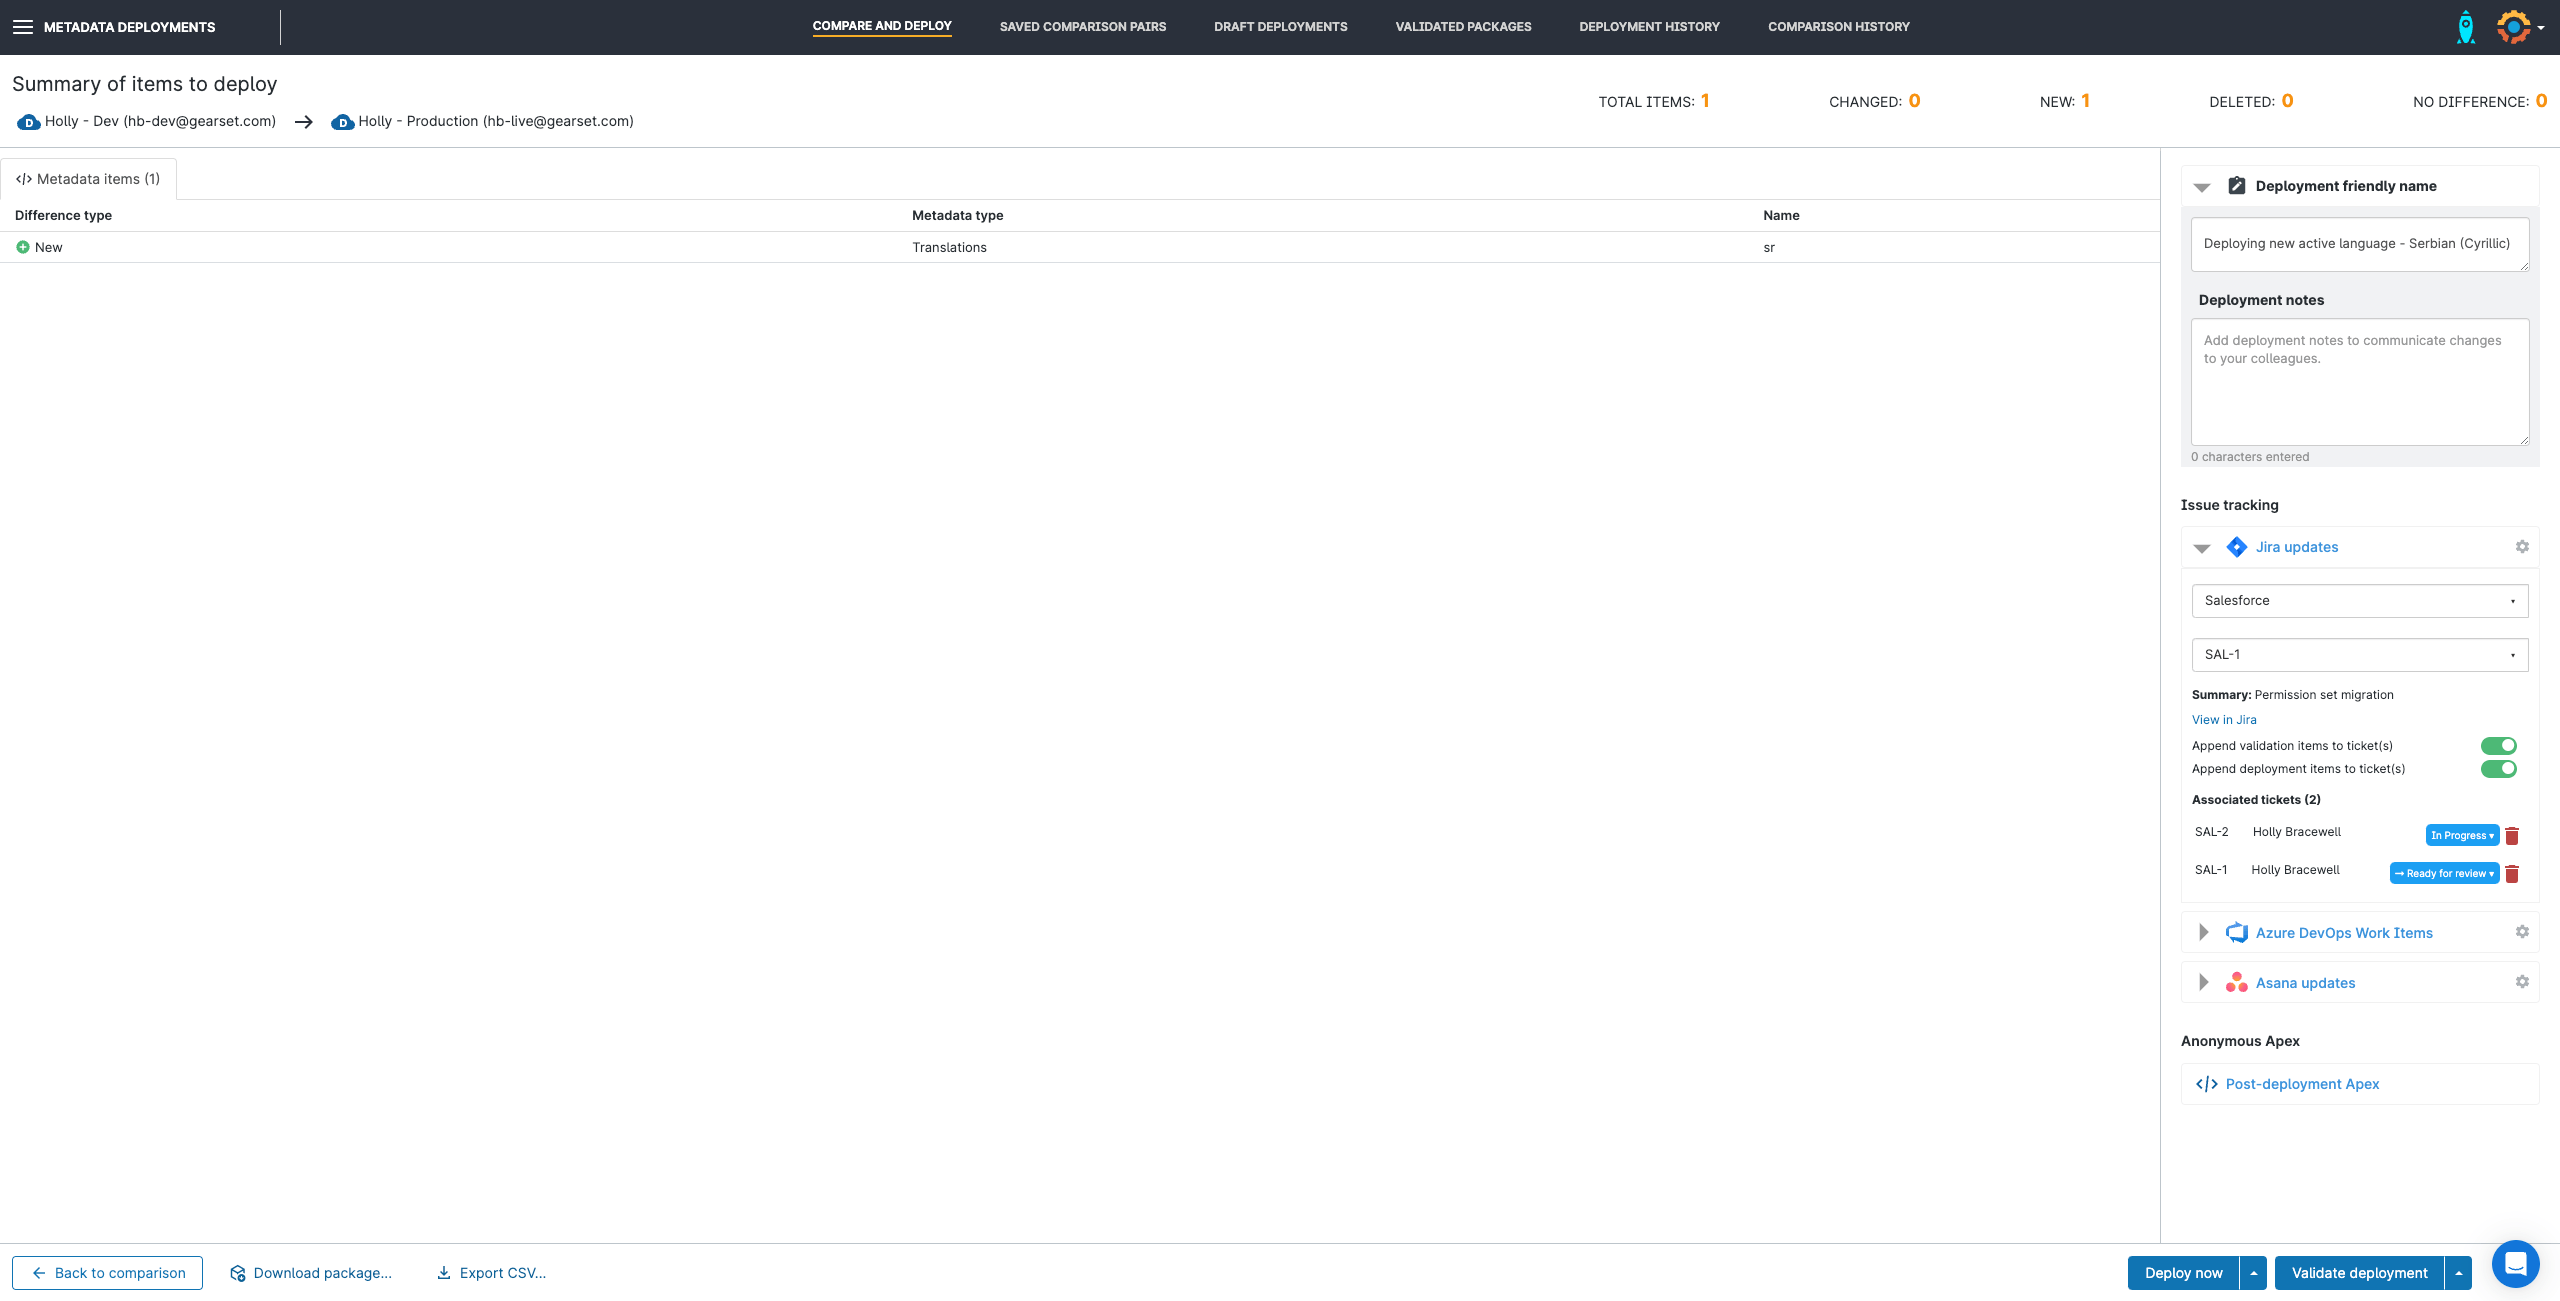Delete the SAL-2 associated ticket

(x=2512, y=835)
